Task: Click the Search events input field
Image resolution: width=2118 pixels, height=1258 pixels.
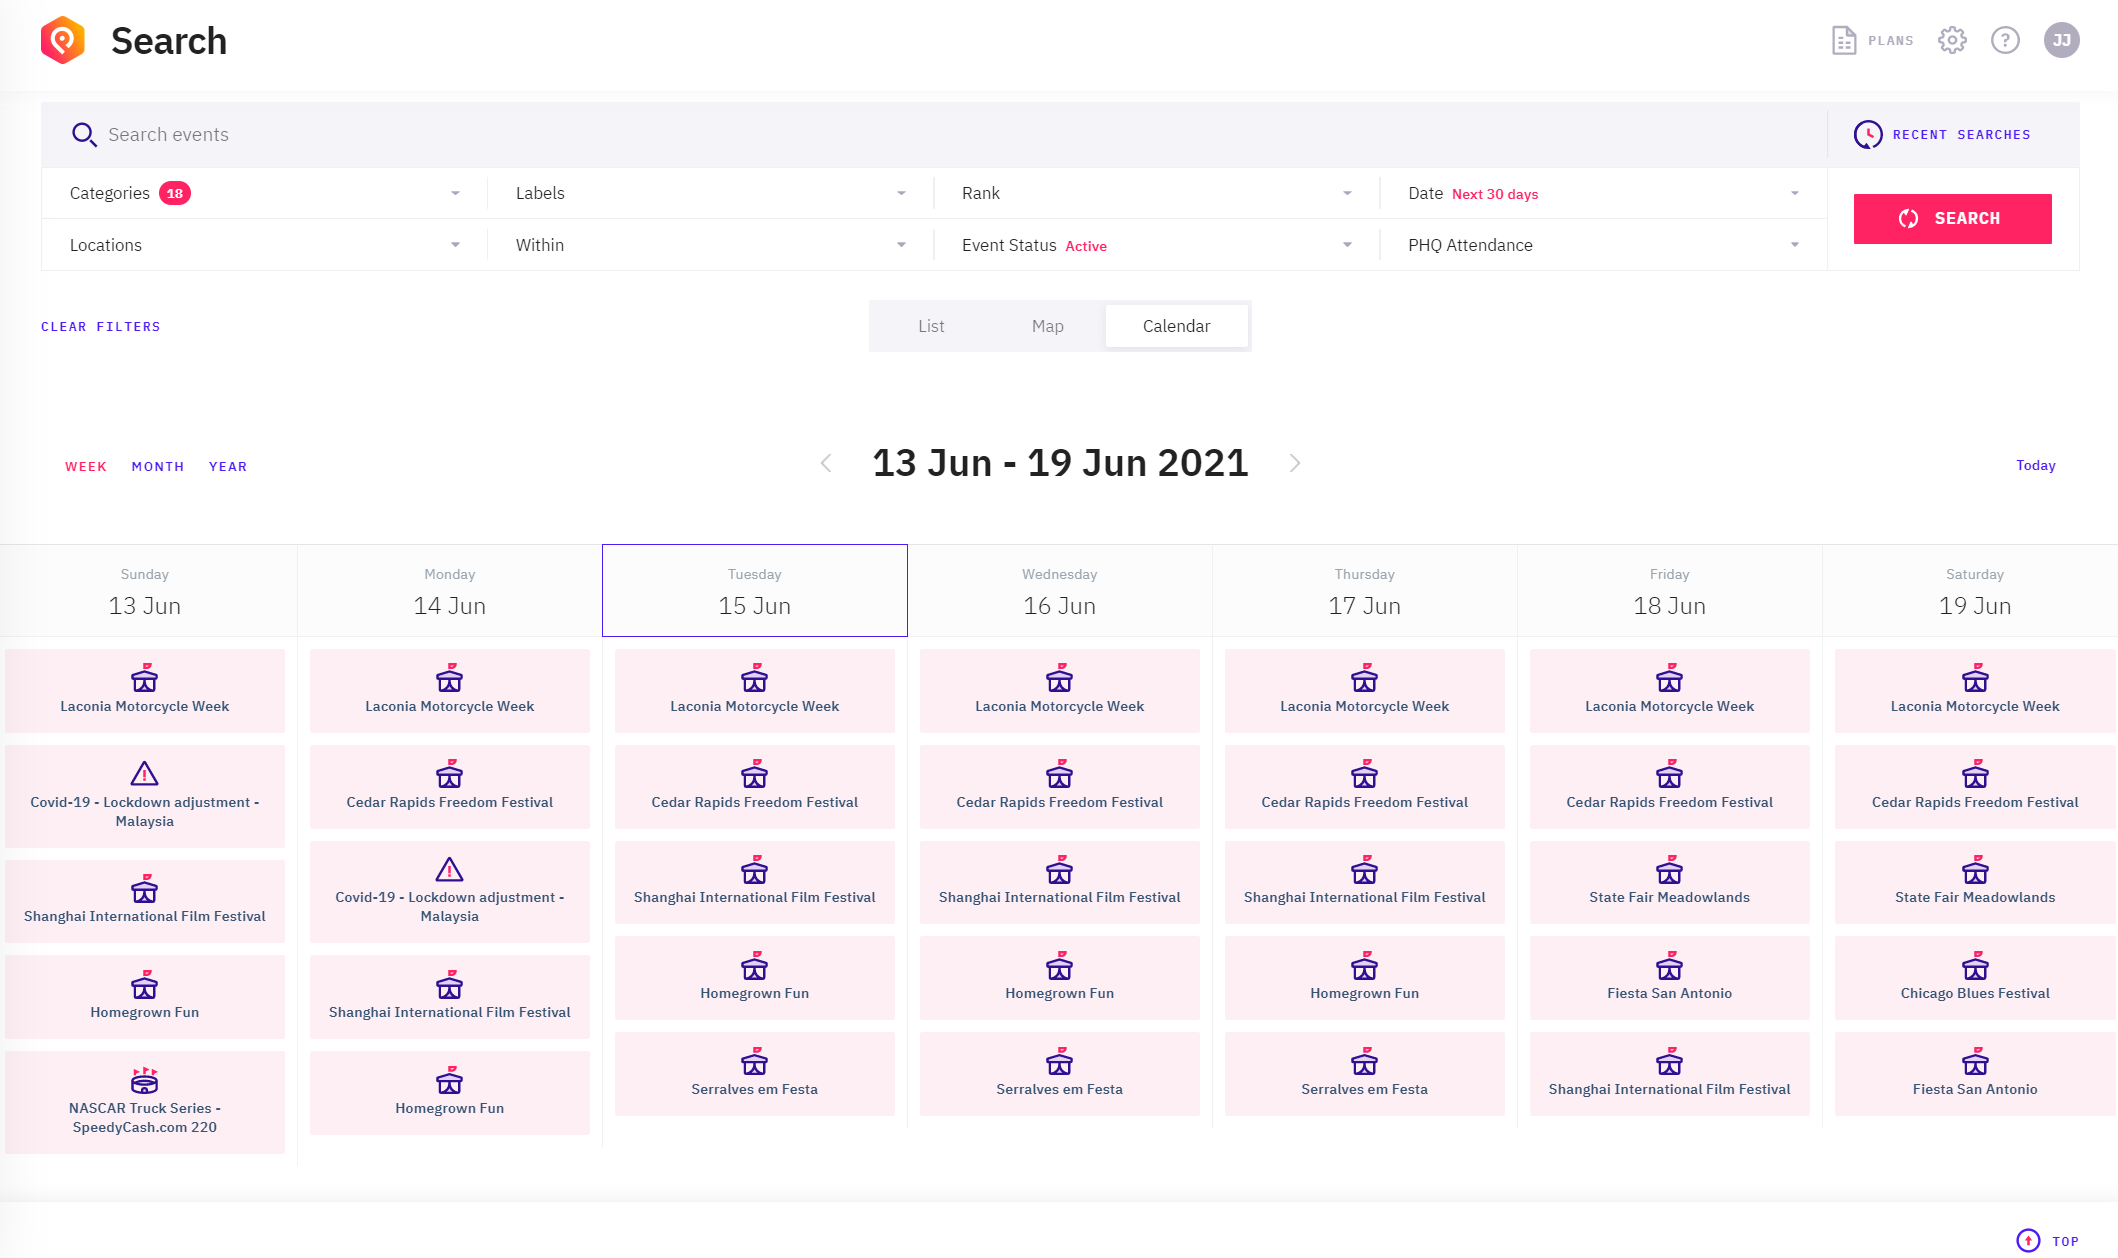Action: pyautogui.click(x=900, y=134)
